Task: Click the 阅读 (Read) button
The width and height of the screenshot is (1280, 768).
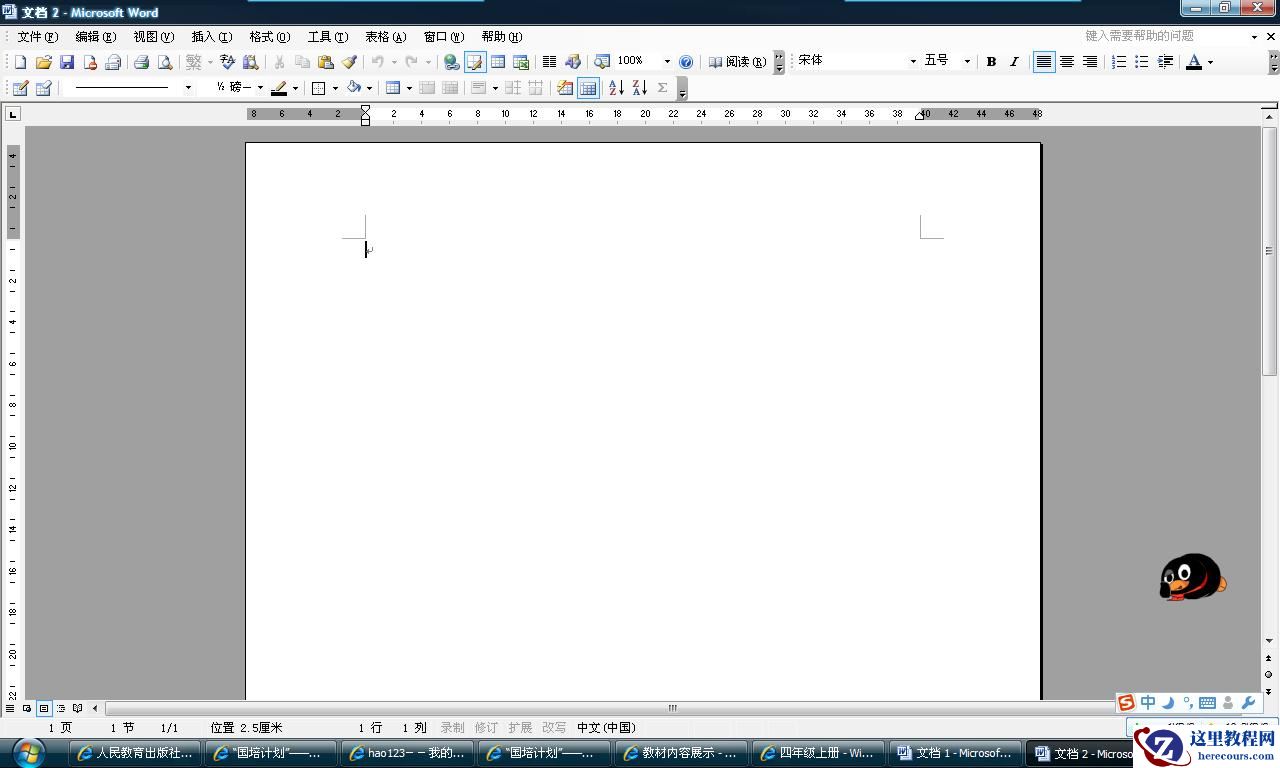Action: pyautogui.click(x=738, y=62)
